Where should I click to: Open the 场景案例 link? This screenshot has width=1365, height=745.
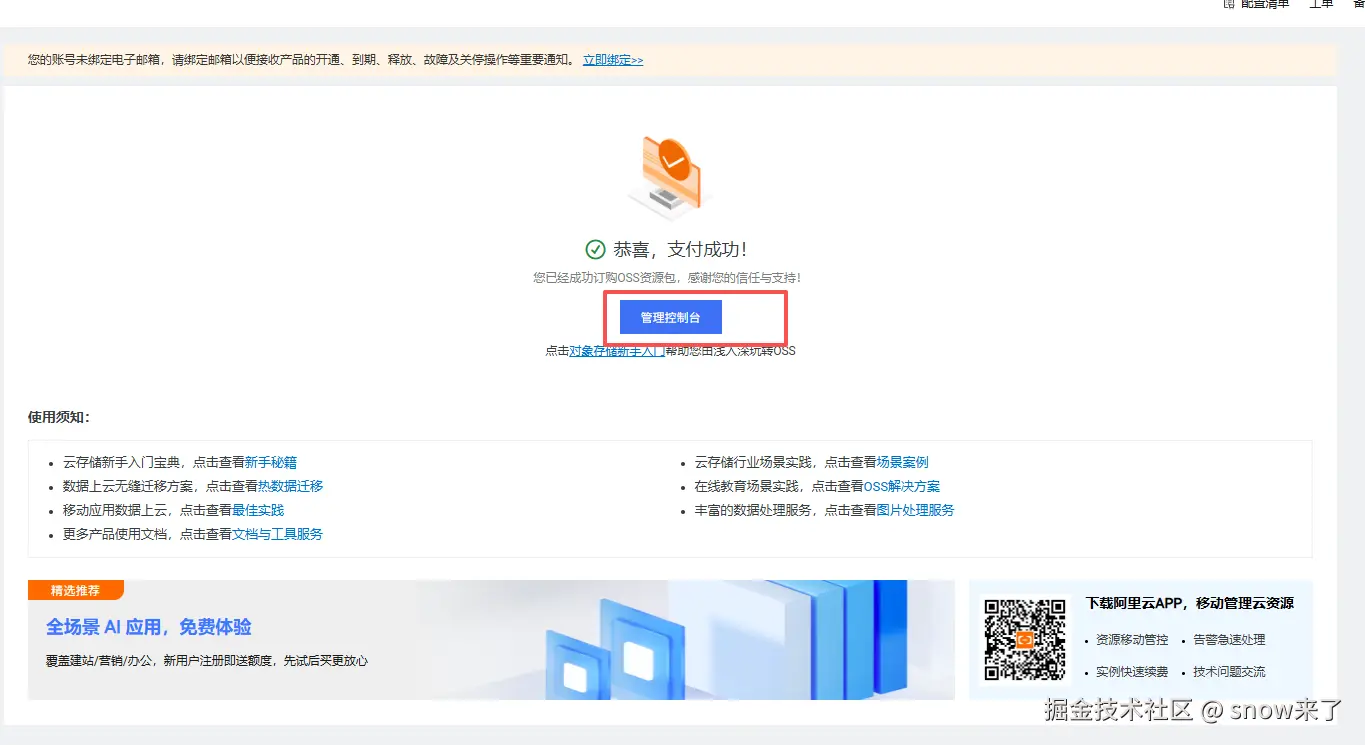coord(903,462)
